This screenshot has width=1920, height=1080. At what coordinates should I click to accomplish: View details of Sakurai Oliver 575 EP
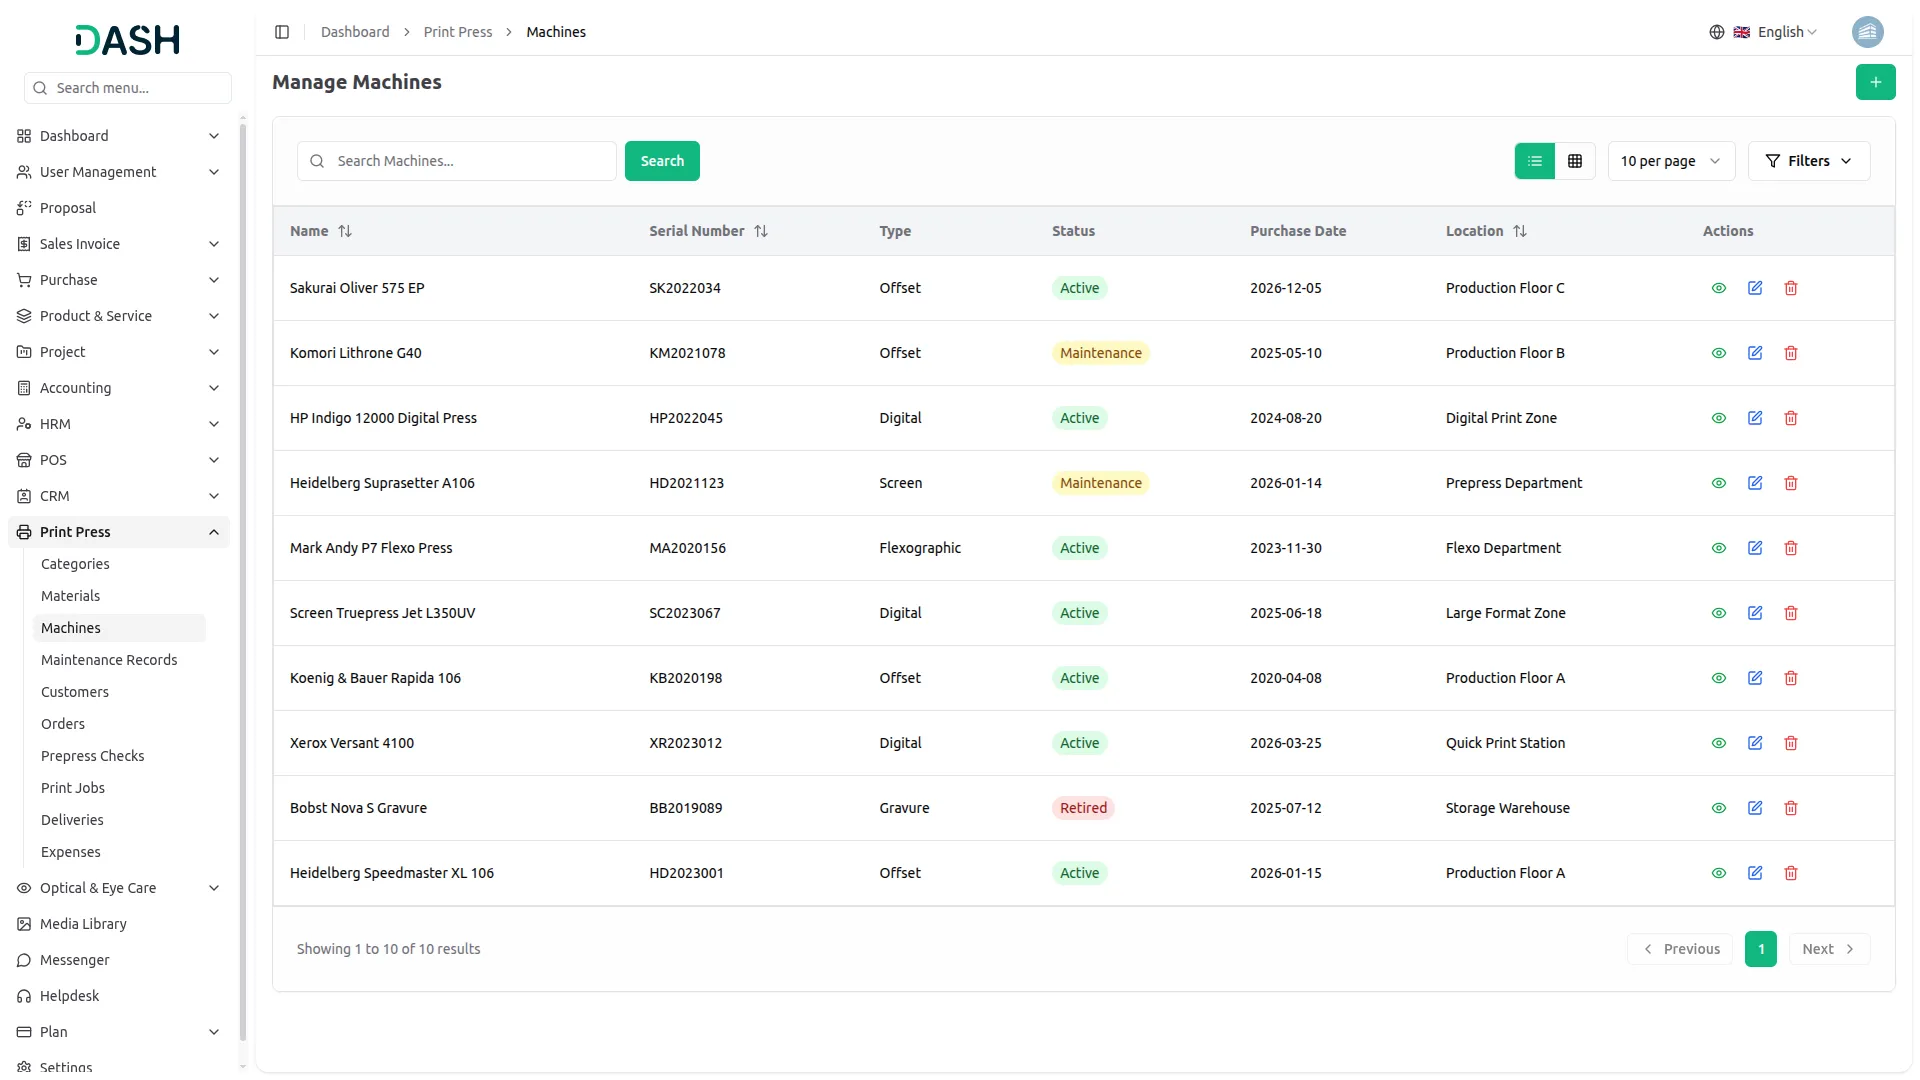pos(1719,288)
